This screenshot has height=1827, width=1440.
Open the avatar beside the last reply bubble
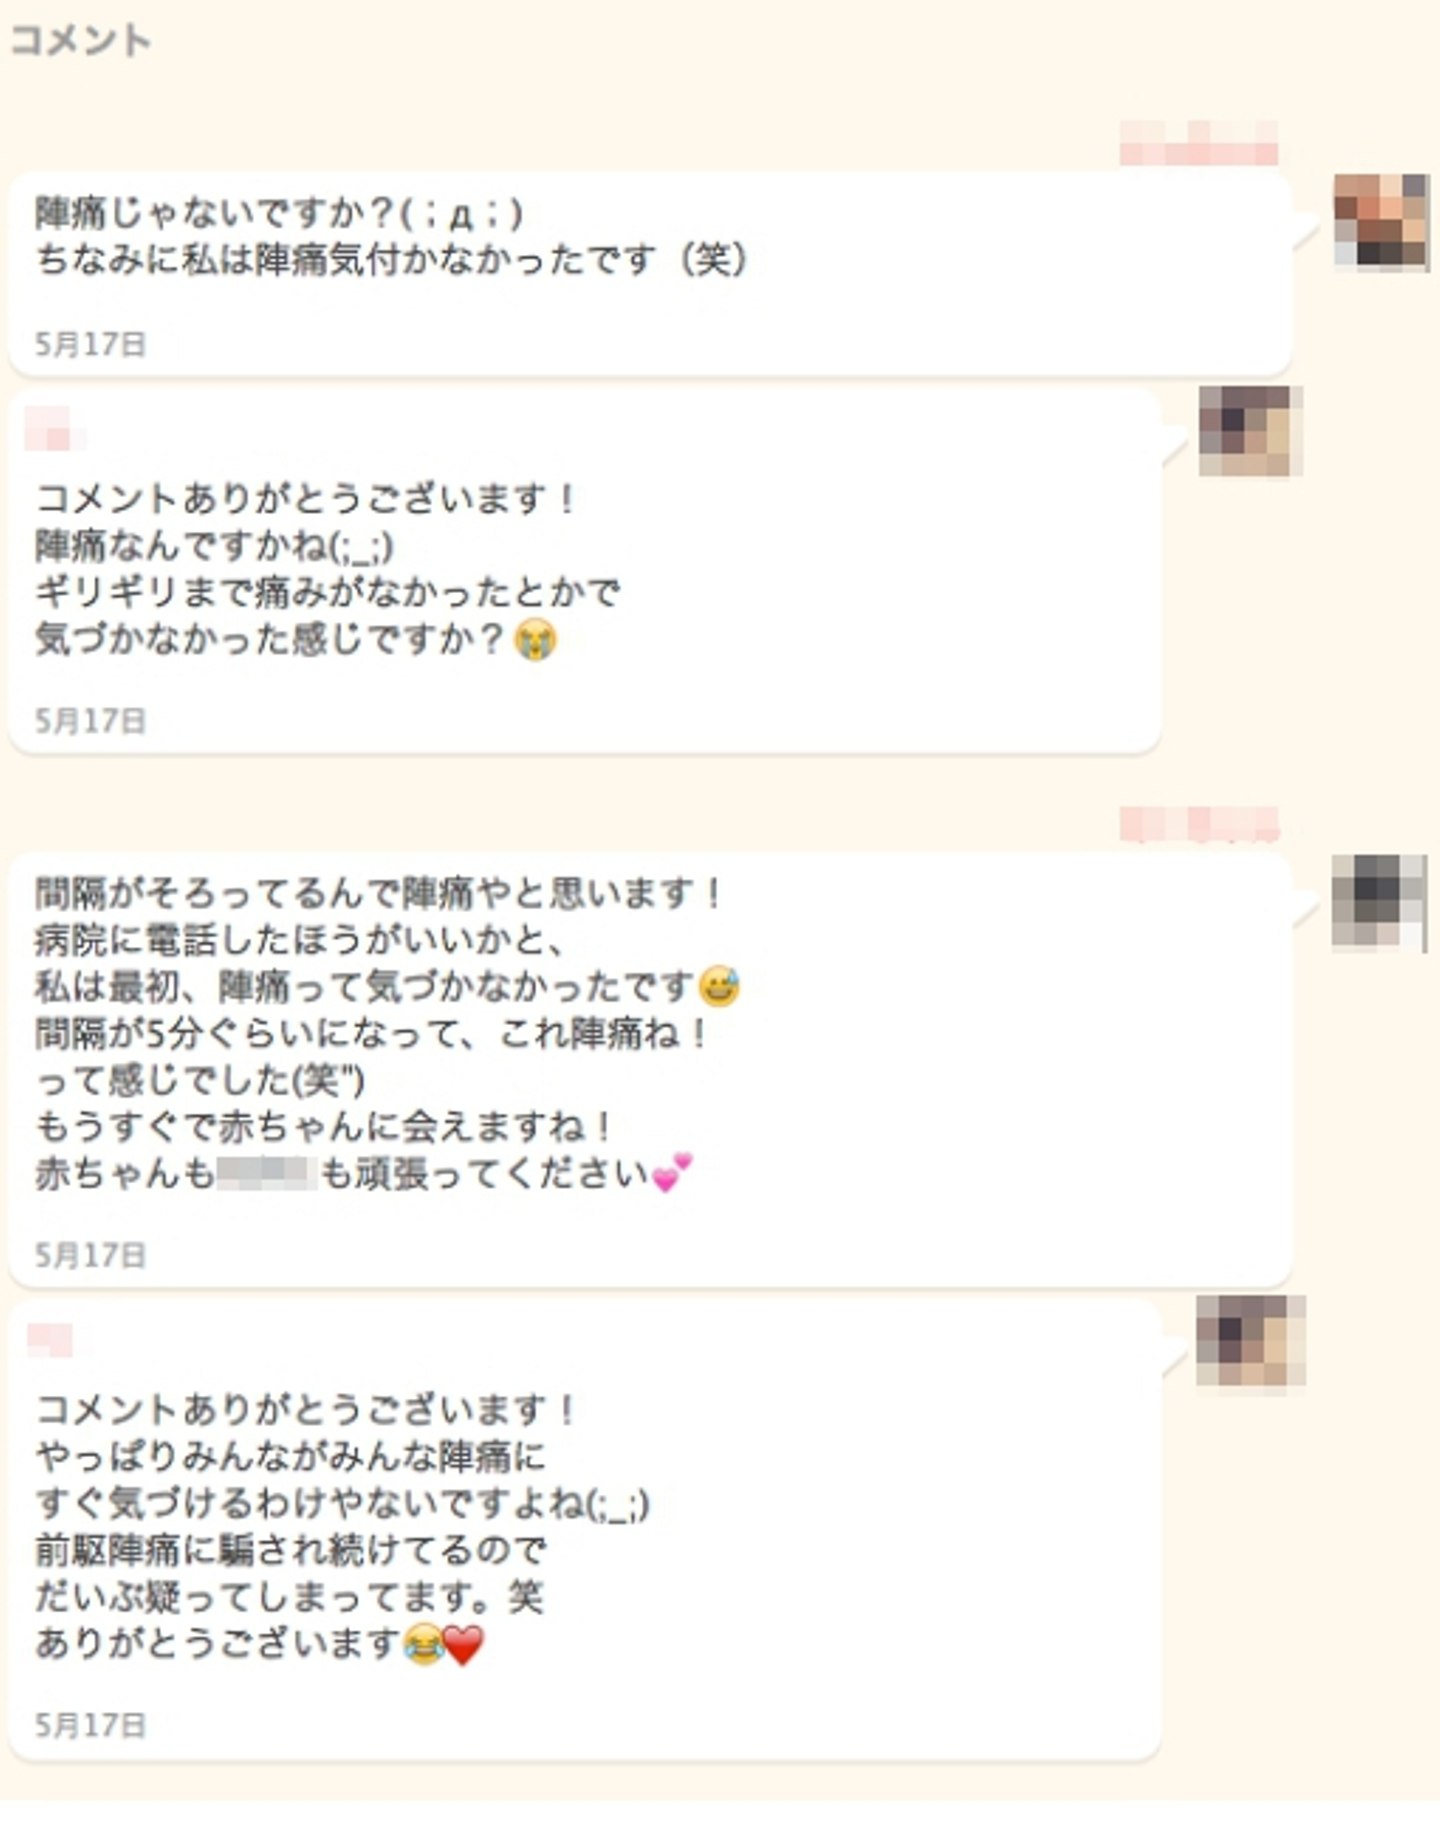coord(1251,1341)
